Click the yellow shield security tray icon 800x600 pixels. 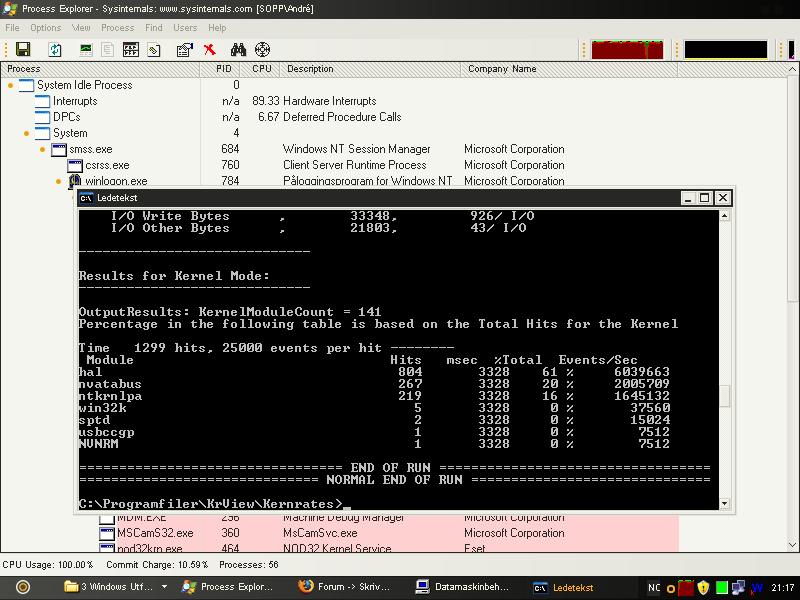(704, 588)
